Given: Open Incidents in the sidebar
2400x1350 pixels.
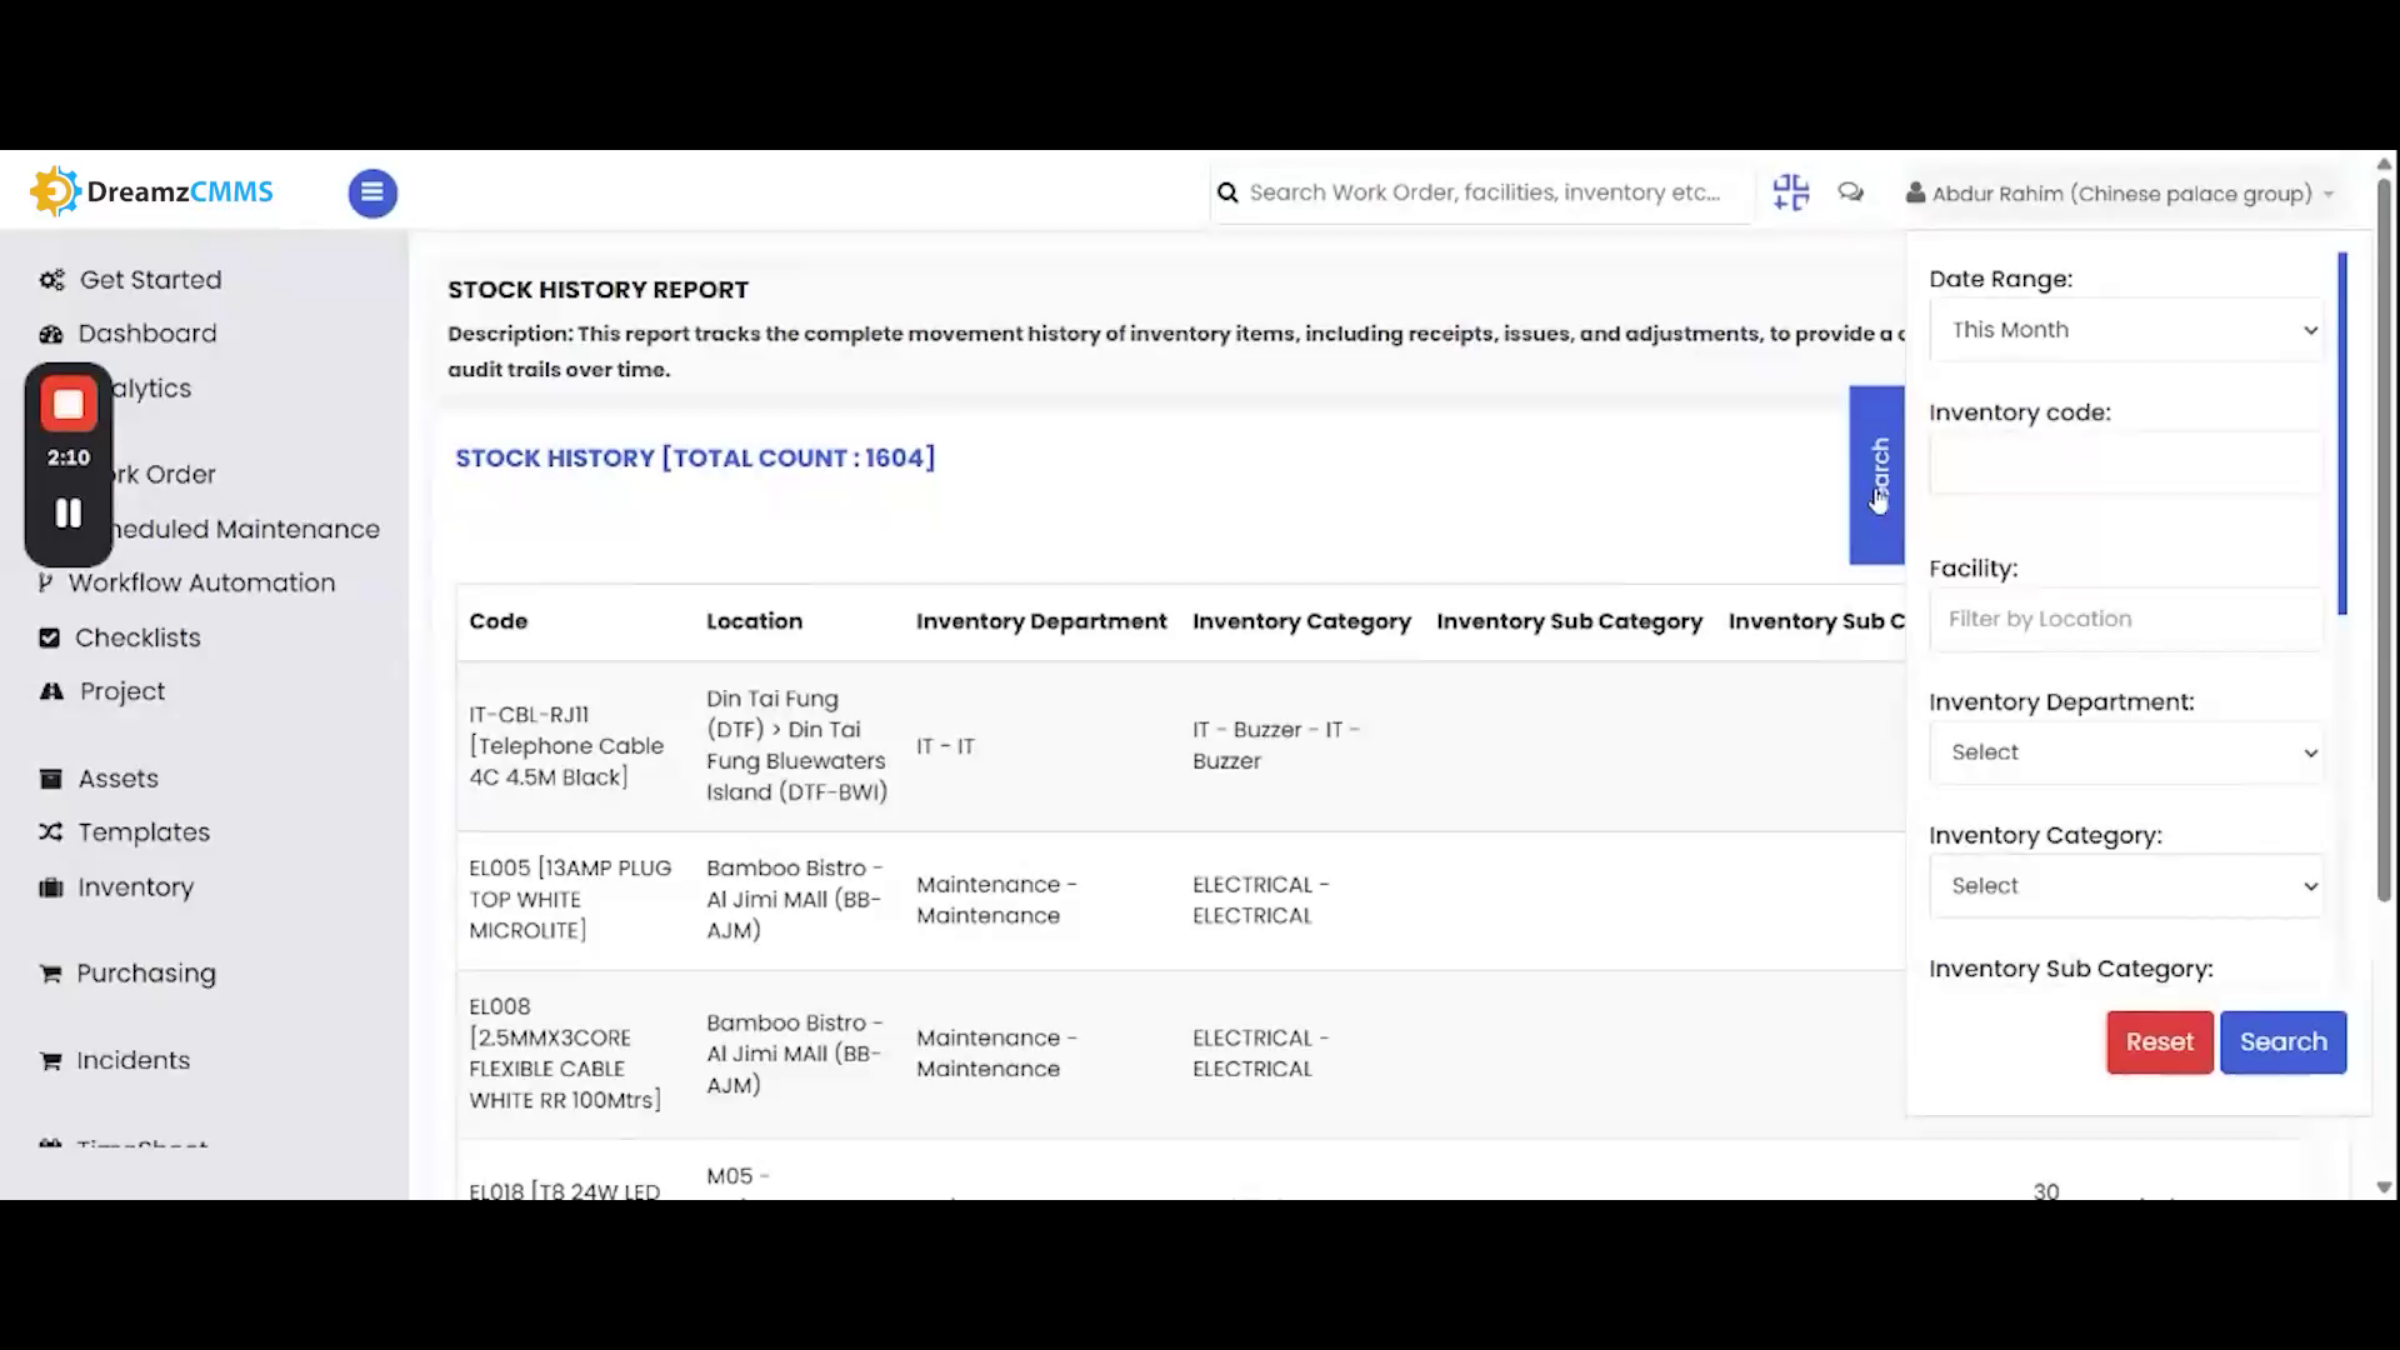Looking at the screenshot, I should 133,1060.
